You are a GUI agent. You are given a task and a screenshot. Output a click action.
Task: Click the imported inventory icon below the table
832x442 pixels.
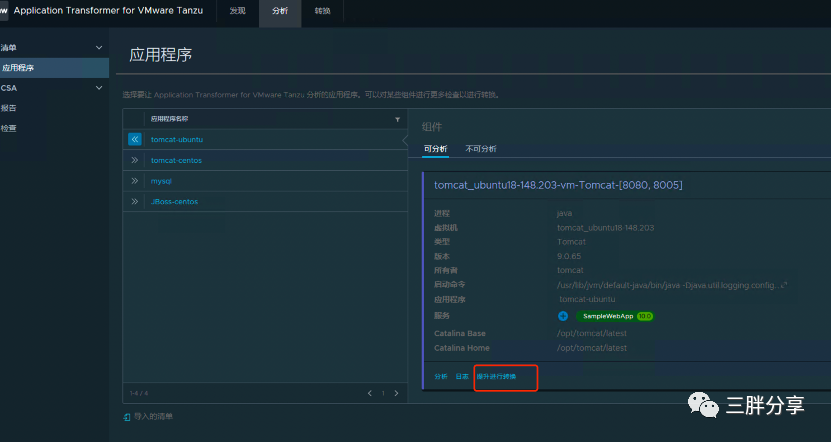click(x=127, y=417)
